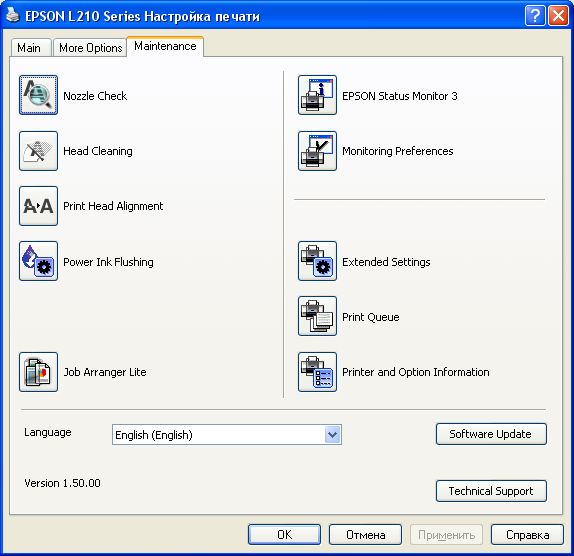Screen dimensions: 574x556
Task: Switch to the Main tab
Action: tap(31, 48)
